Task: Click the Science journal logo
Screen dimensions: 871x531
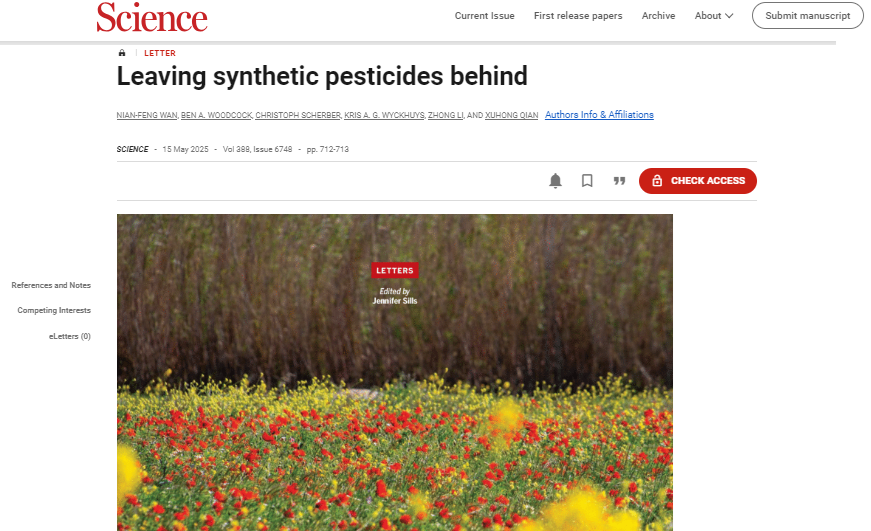Action: pos(152,17)
